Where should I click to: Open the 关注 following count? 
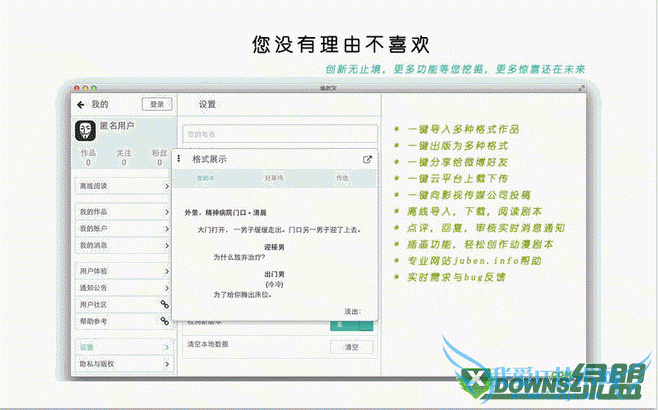(124, 157)
